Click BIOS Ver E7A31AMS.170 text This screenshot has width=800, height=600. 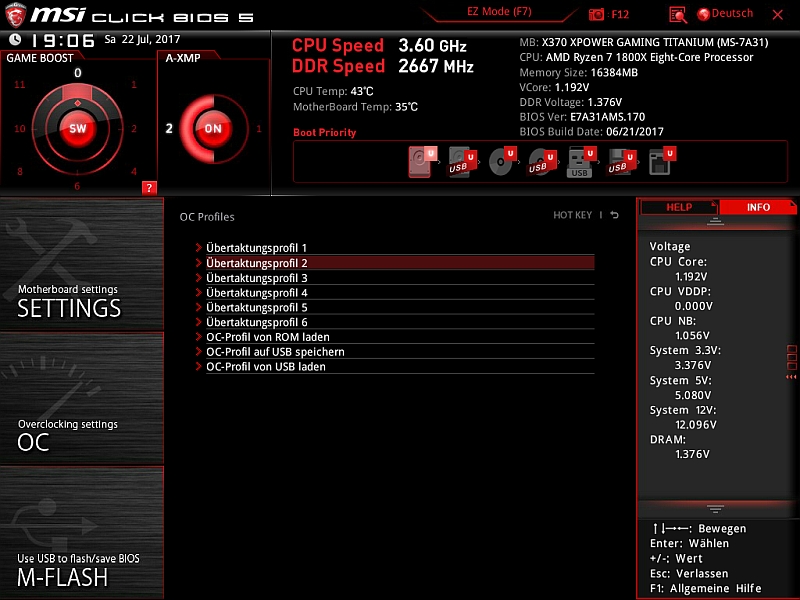click(x=582, y=117)
